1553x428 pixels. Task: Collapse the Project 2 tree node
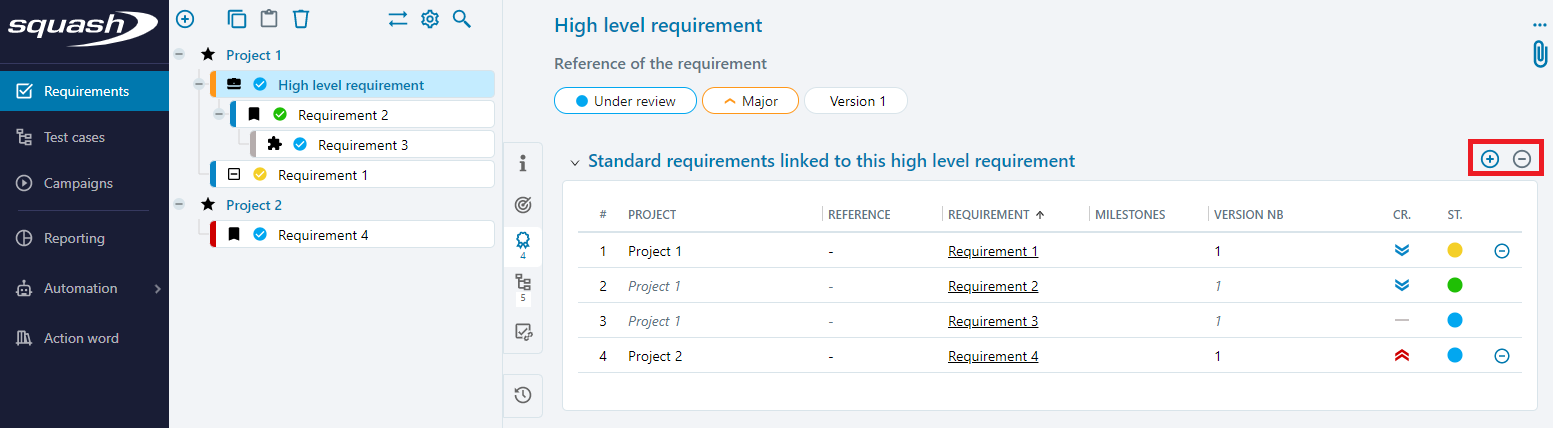click(179, 205)
